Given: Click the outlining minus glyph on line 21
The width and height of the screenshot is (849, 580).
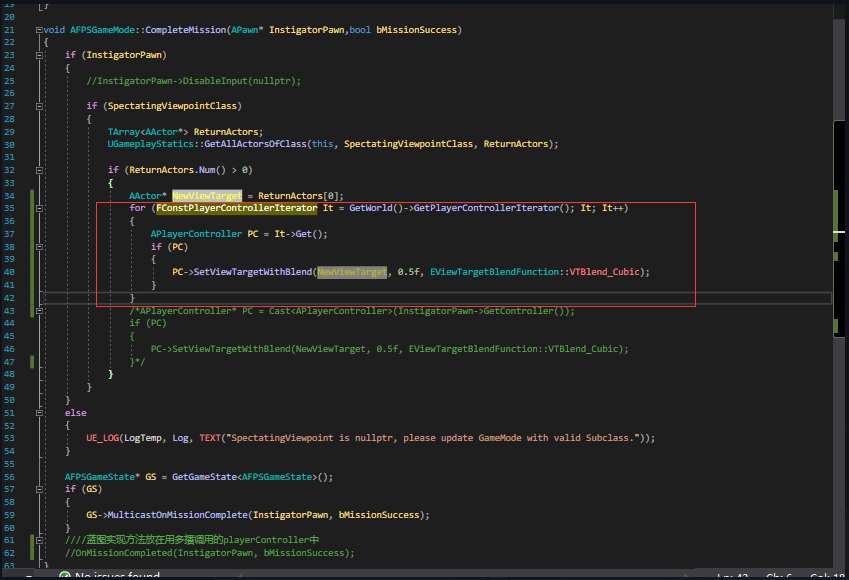Looking at the screenshot, I should pyautogui.click(x=38, y=29).
